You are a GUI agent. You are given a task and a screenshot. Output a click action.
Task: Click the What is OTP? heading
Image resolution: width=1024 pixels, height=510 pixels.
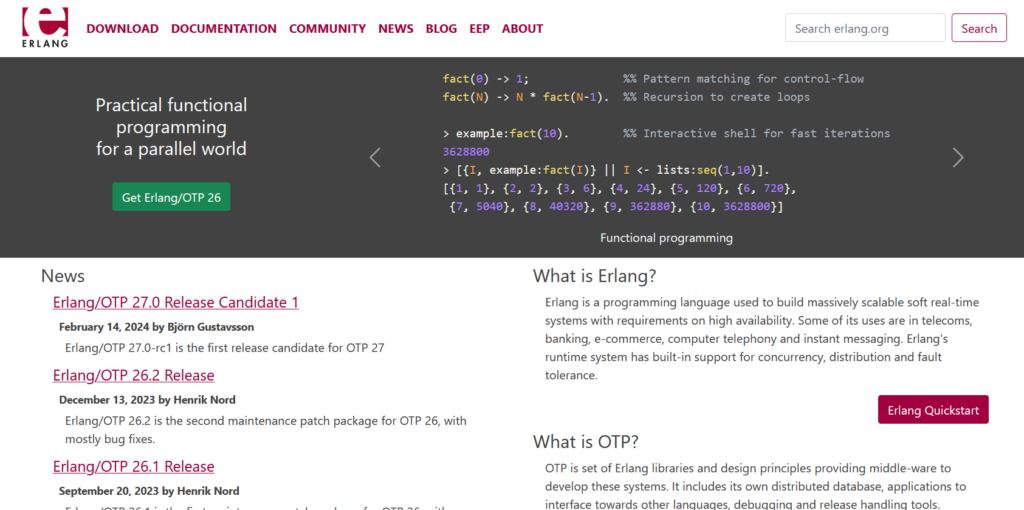coord(585,441)
